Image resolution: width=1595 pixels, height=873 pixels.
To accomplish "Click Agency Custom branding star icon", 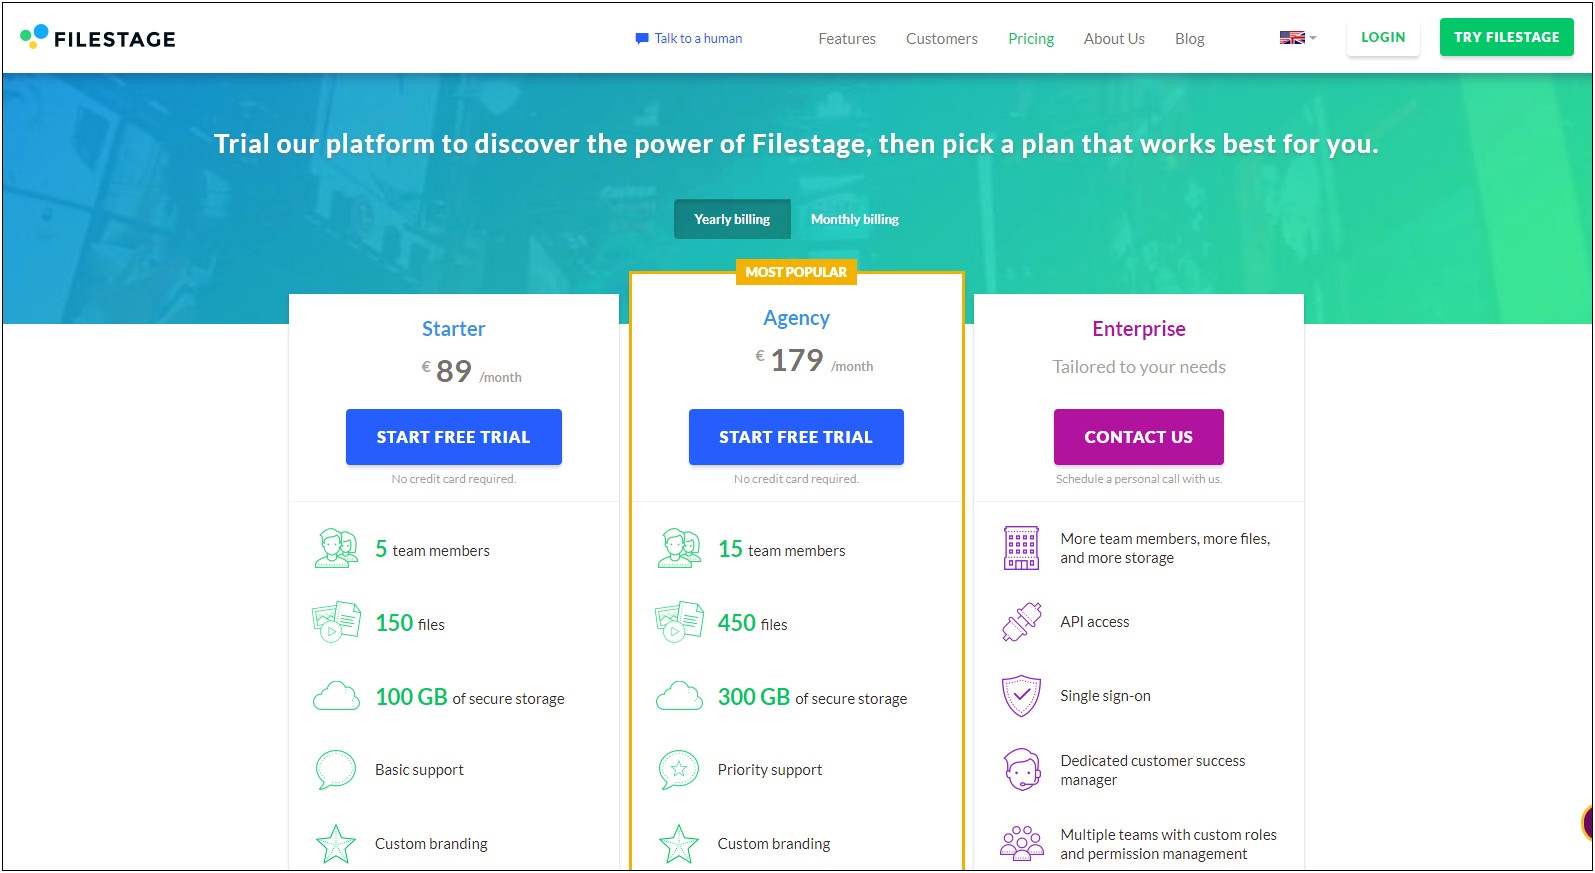I will tap(679, 844).
